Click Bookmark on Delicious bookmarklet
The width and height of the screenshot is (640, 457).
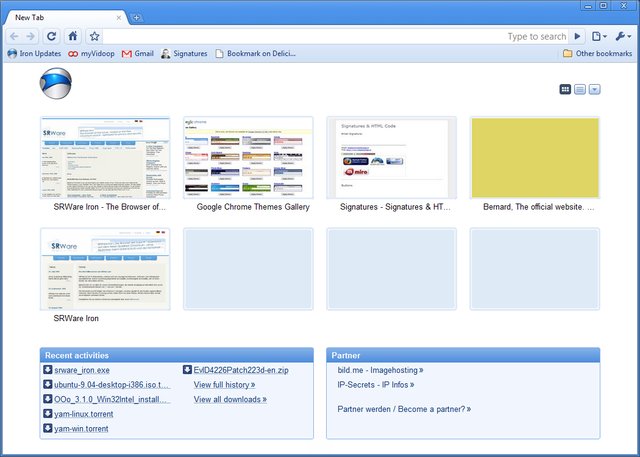(x=256, y=53)
